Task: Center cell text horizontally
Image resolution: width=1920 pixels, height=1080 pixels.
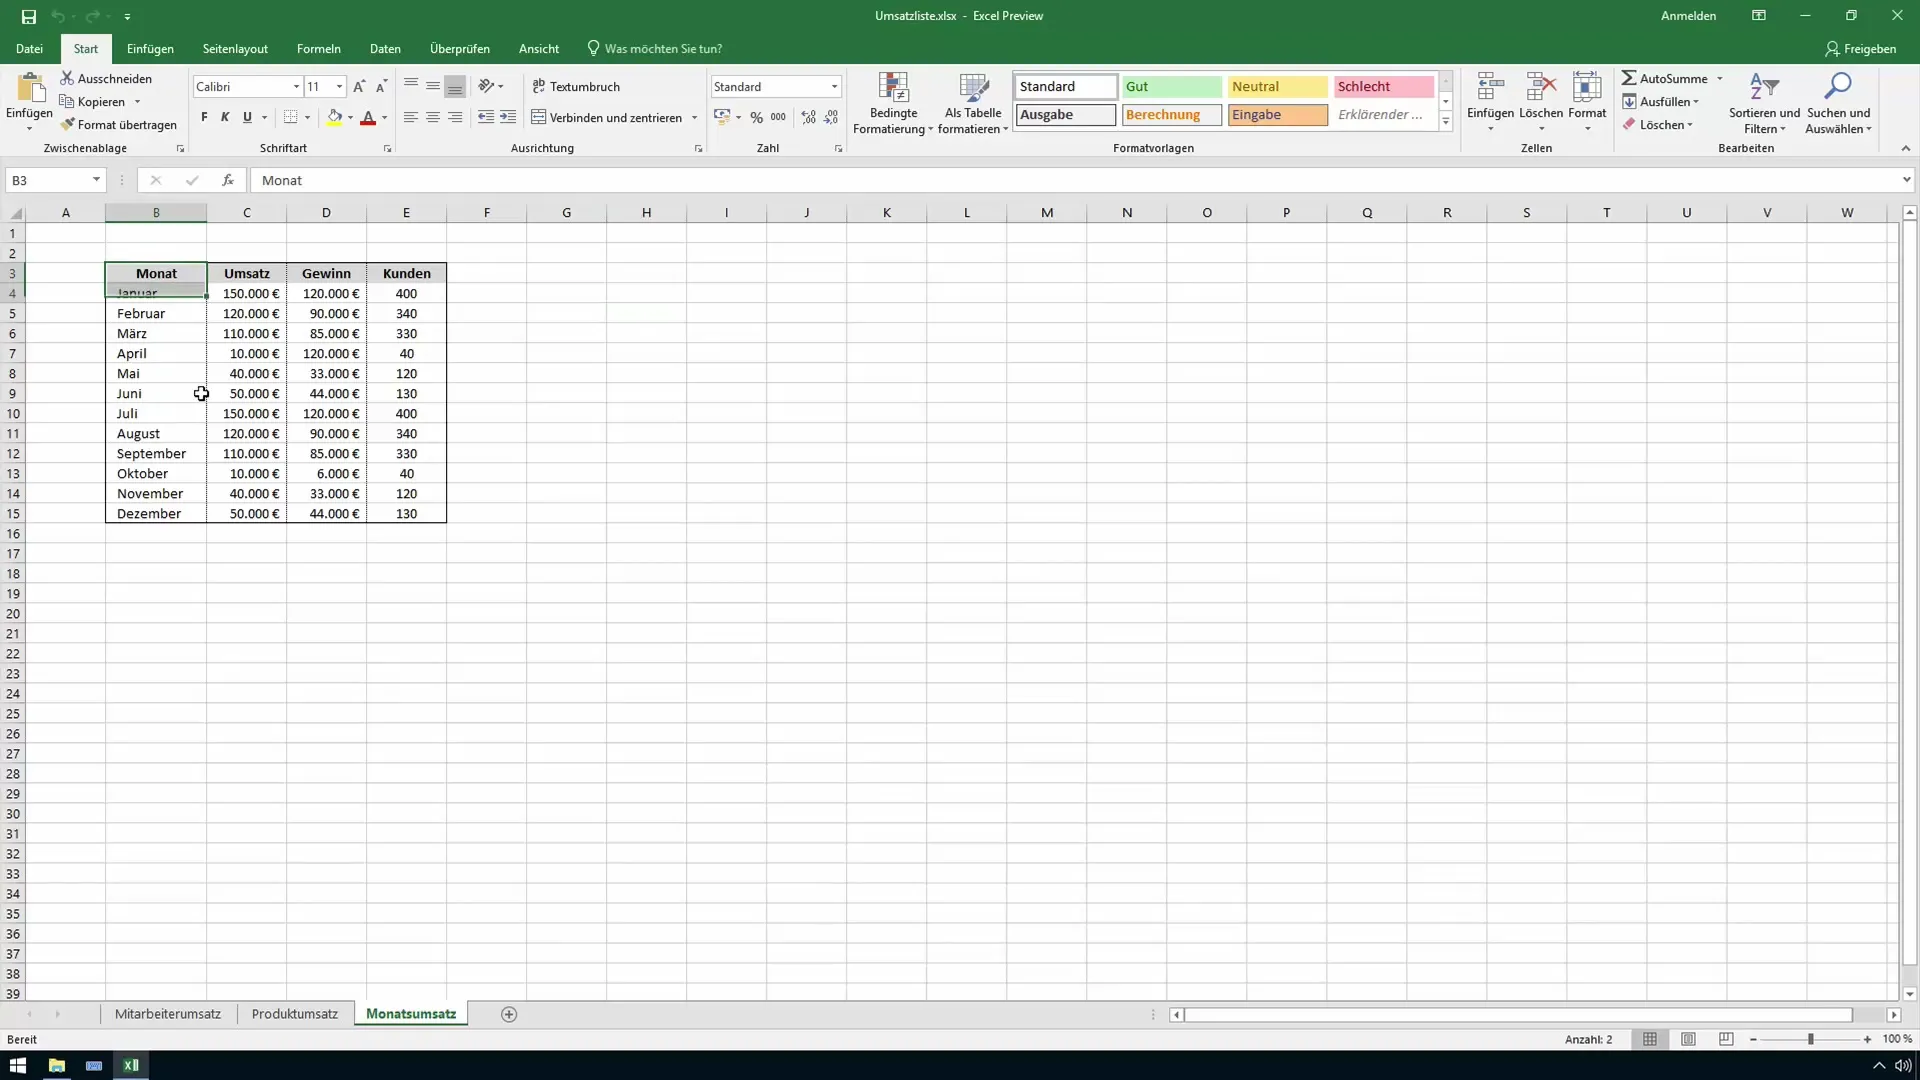Action: pyautogui.click(x=433, y=117)
